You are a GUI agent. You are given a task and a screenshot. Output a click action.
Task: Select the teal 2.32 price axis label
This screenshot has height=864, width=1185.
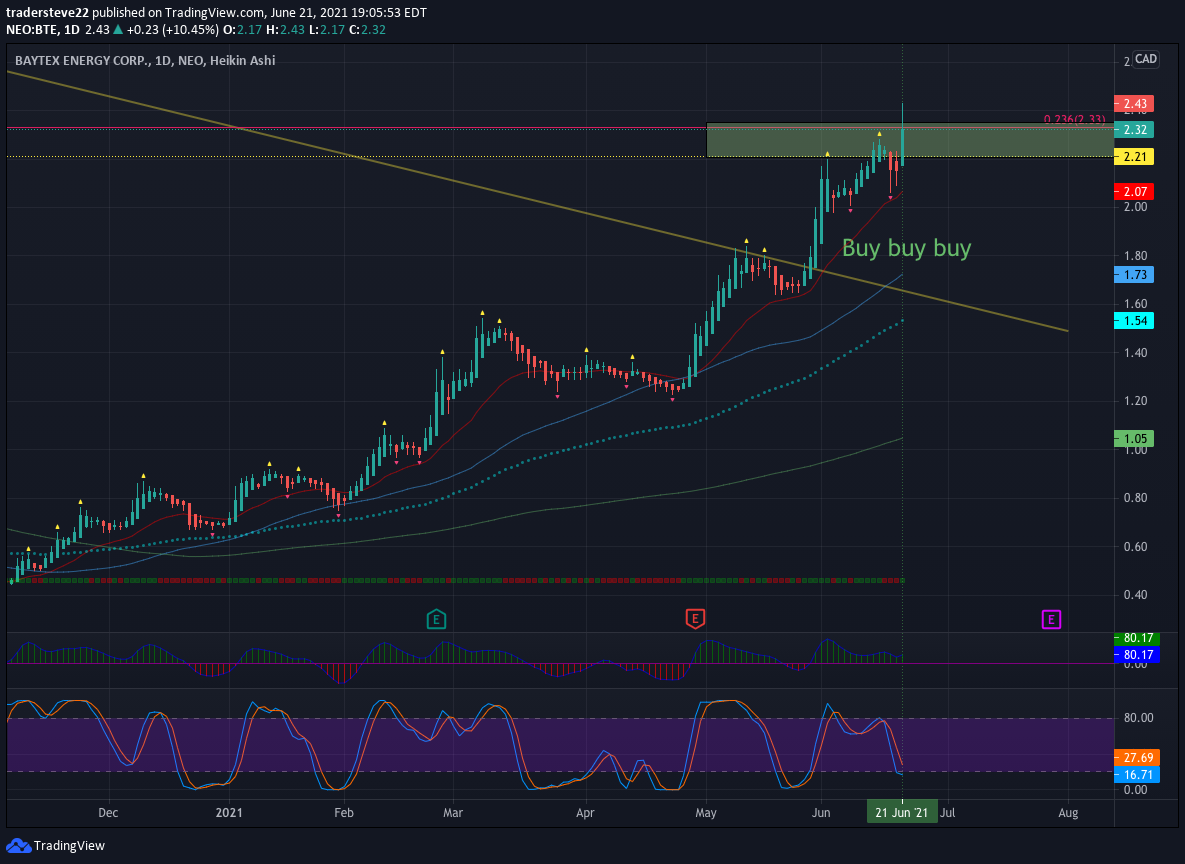(1134, 129)
